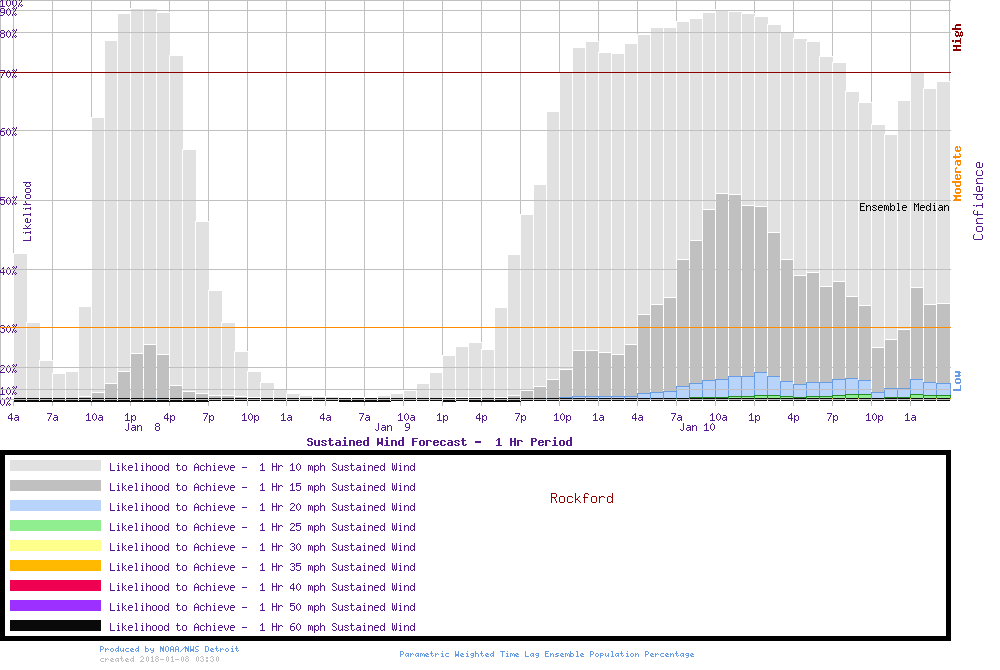Click the Moderate confidence label

[957, 173]
